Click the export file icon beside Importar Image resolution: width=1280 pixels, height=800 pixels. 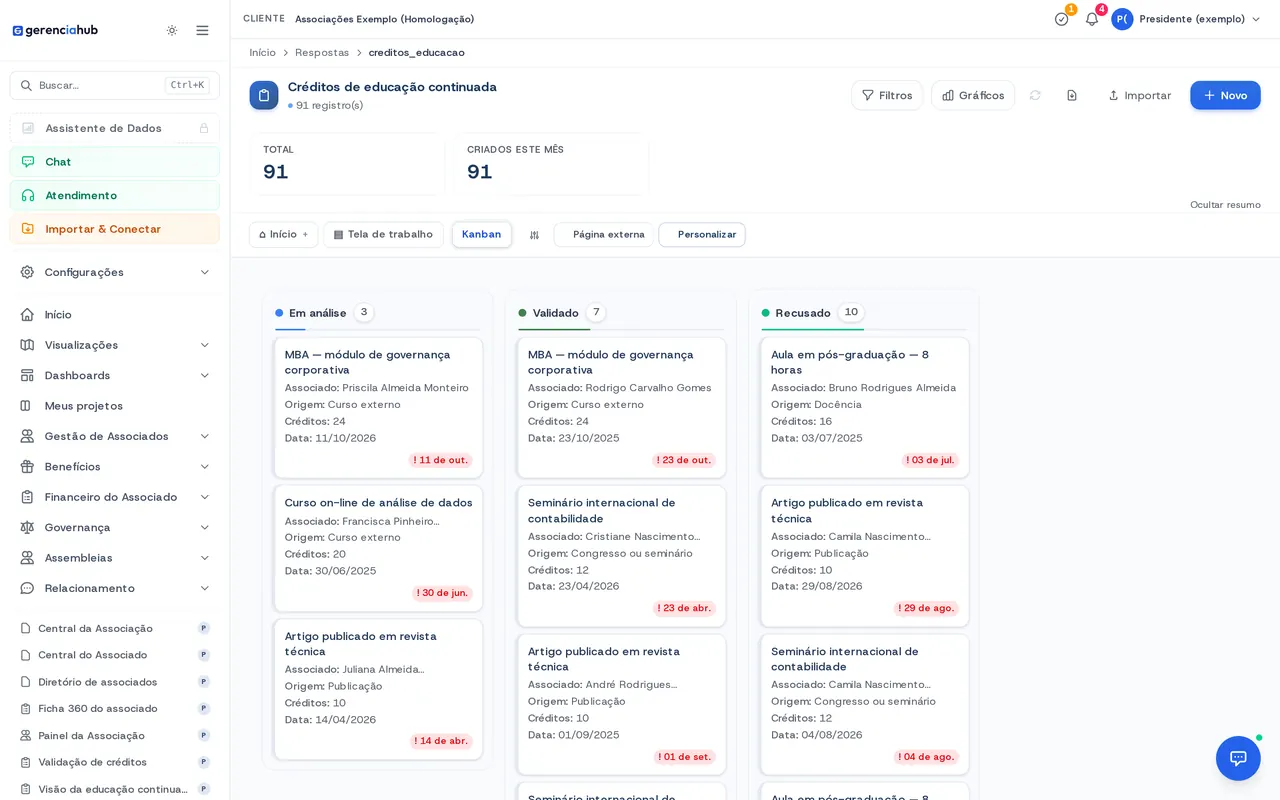click(1072, 95)
